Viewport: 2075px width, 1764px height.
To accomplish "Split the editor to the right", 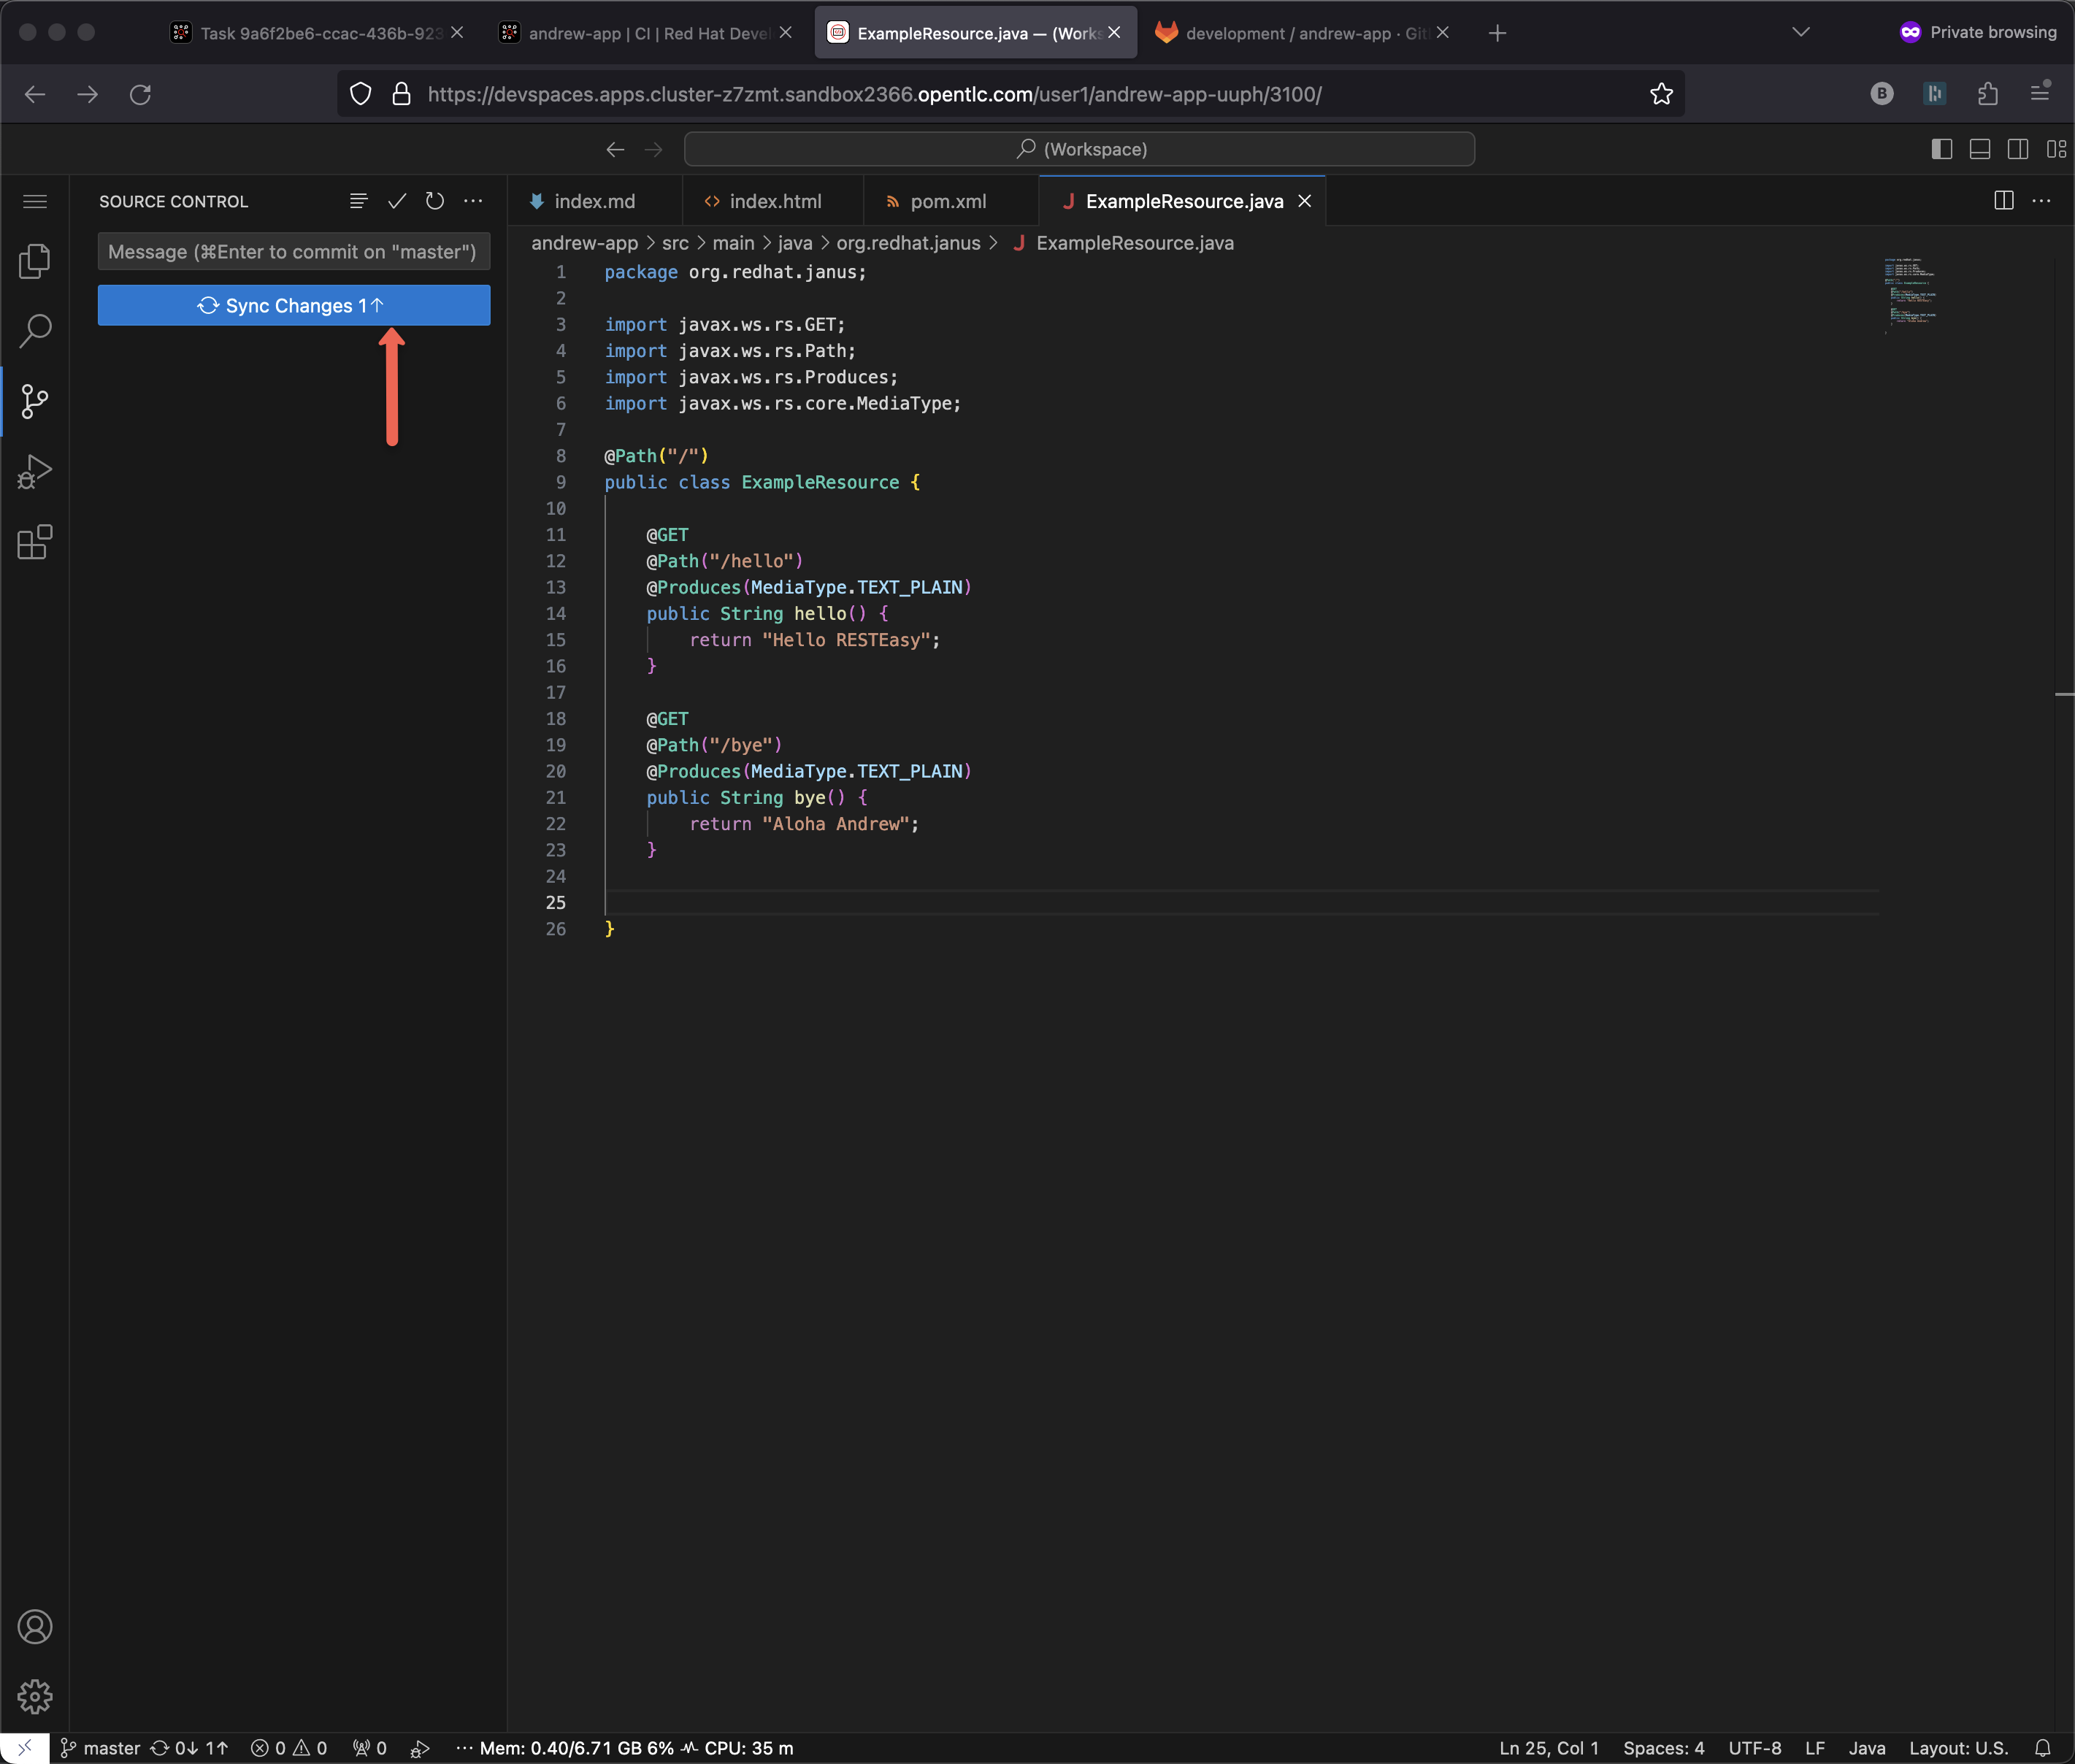I will point(2003,201).
